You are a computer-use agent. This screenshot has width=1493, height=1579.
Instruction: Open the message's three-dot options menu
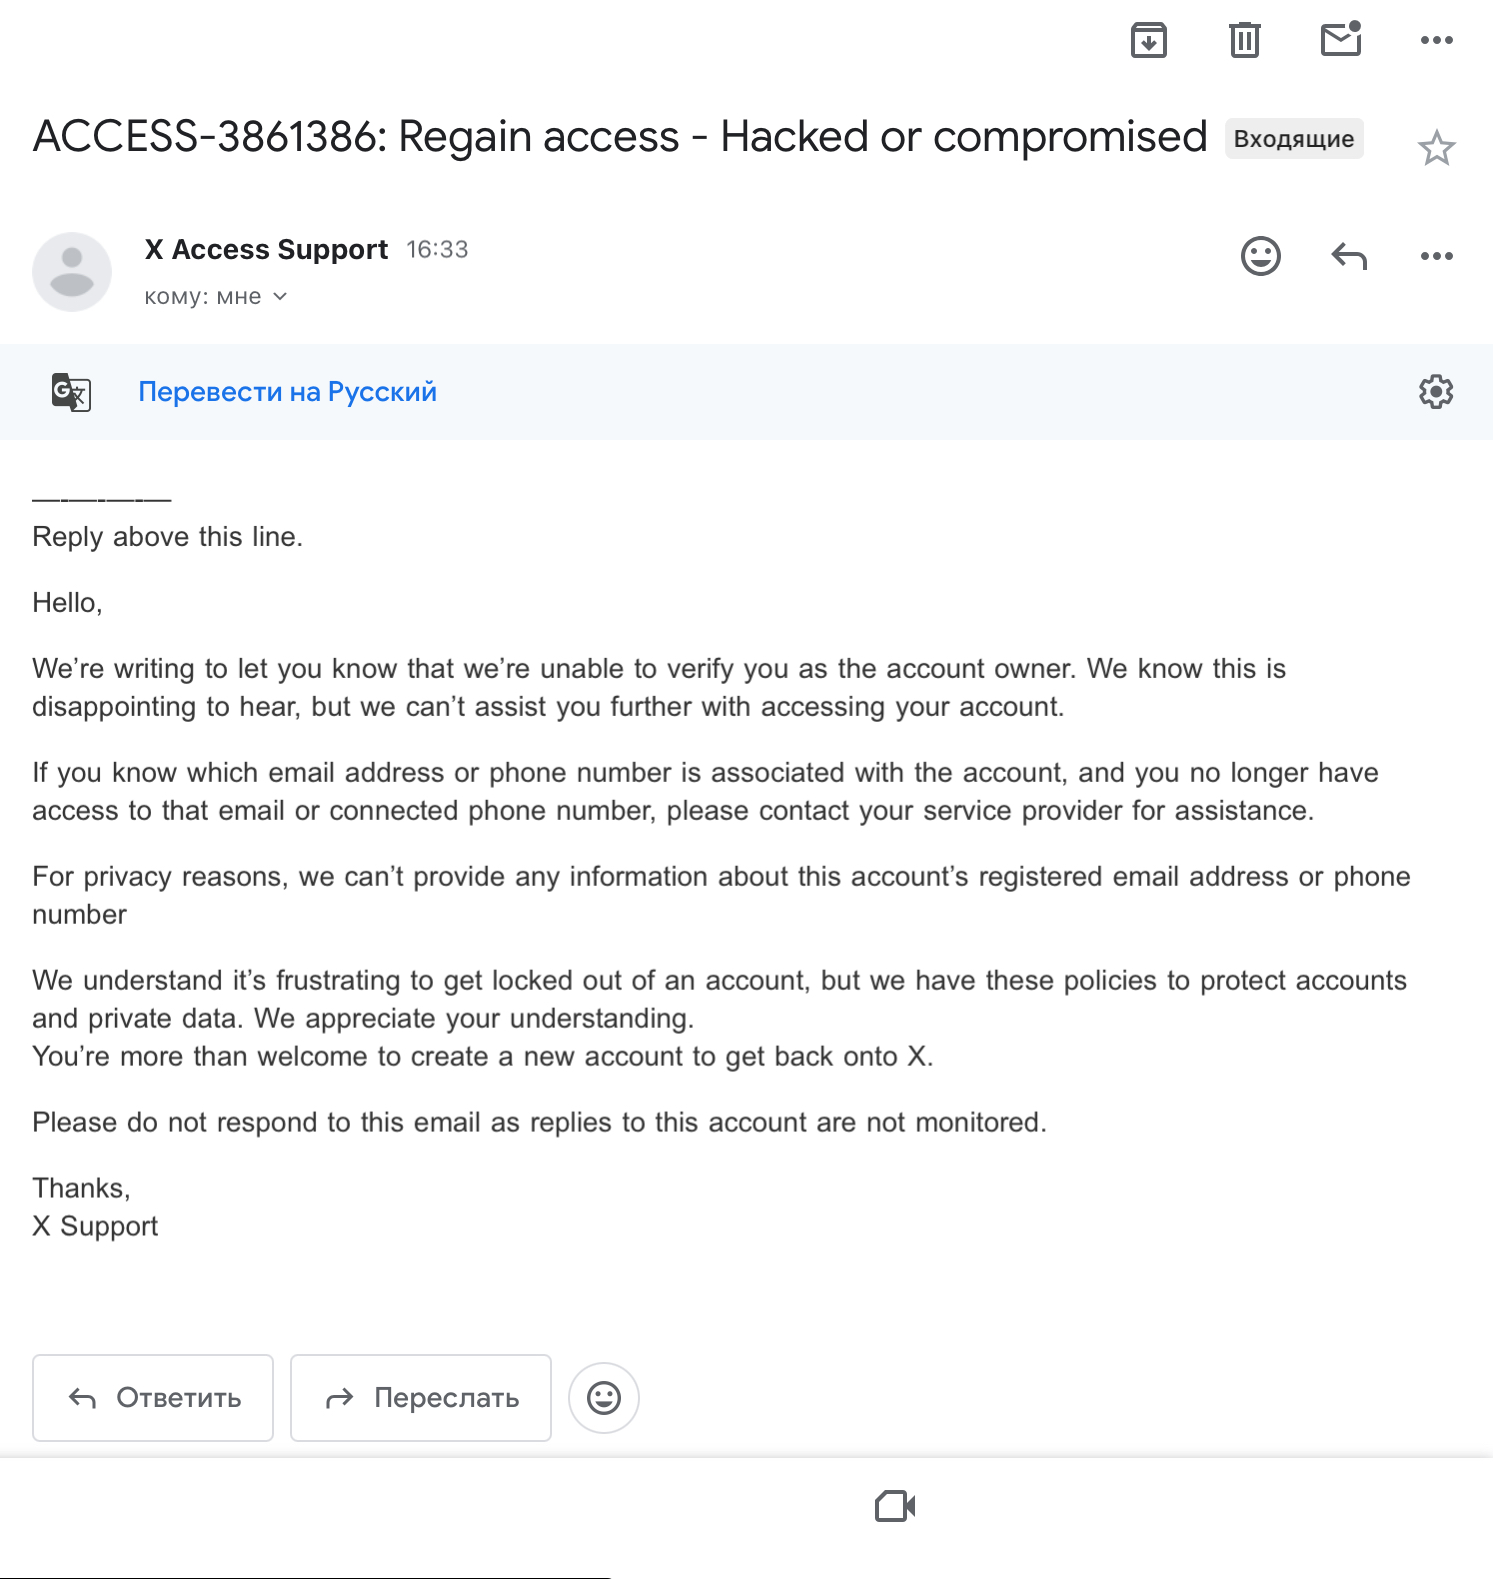point(1436,256)
